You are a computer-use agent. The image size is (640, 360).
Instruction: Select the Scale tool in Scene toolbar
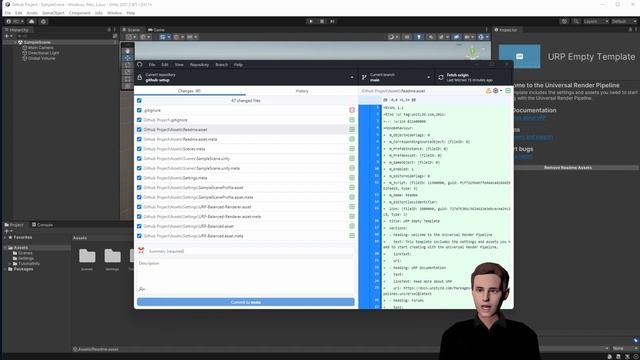click(x=128, y=72)
